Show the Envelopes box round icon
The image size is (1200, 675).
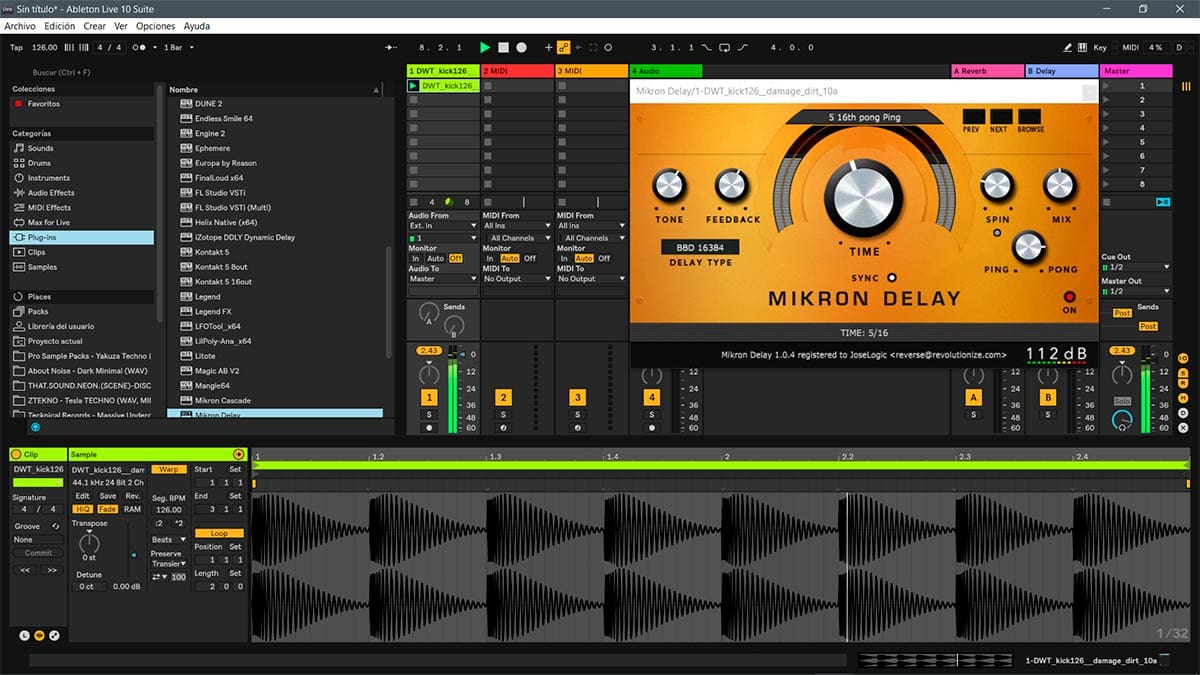[54, 635]
